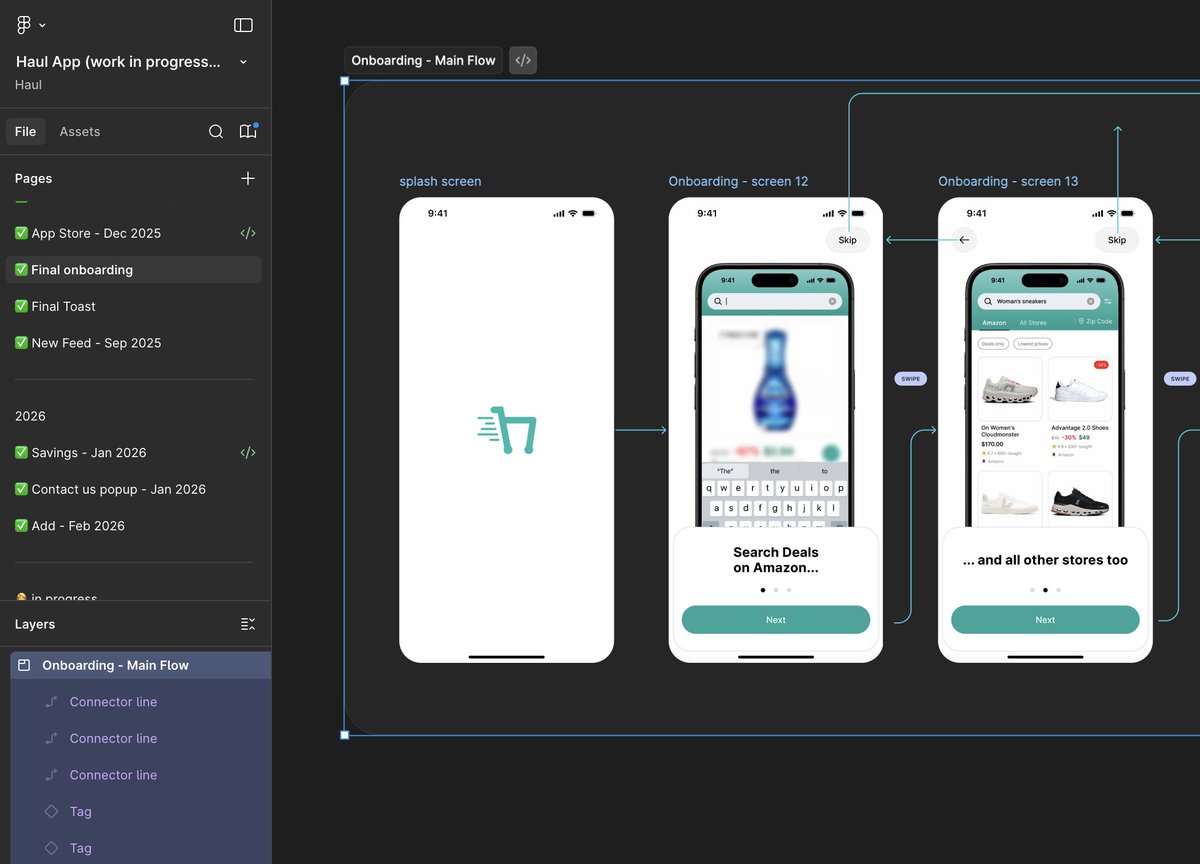Click the top-left selection handle of section
Image resolution: width=1200 pixels, height=864 pixels.
pos(345,81)
